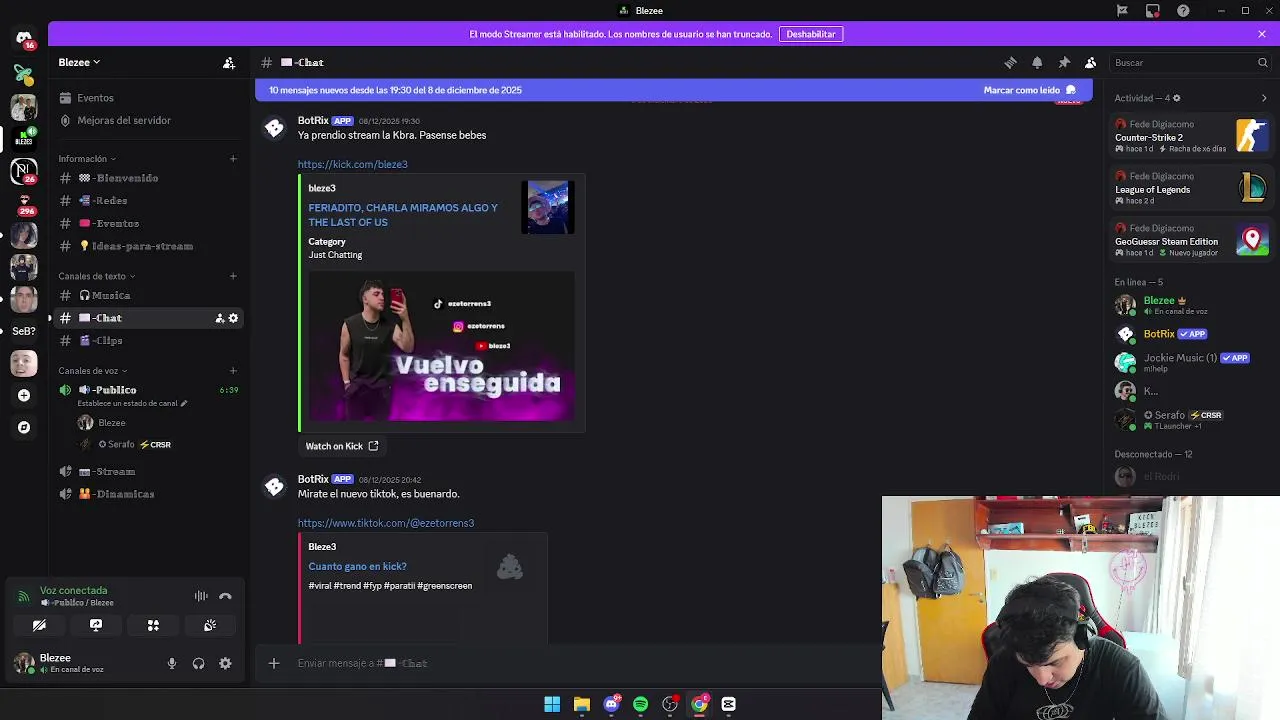Collapse the Canales de texto category
Viewport: 1280px width, 720px height.
(x=97, y=276)
